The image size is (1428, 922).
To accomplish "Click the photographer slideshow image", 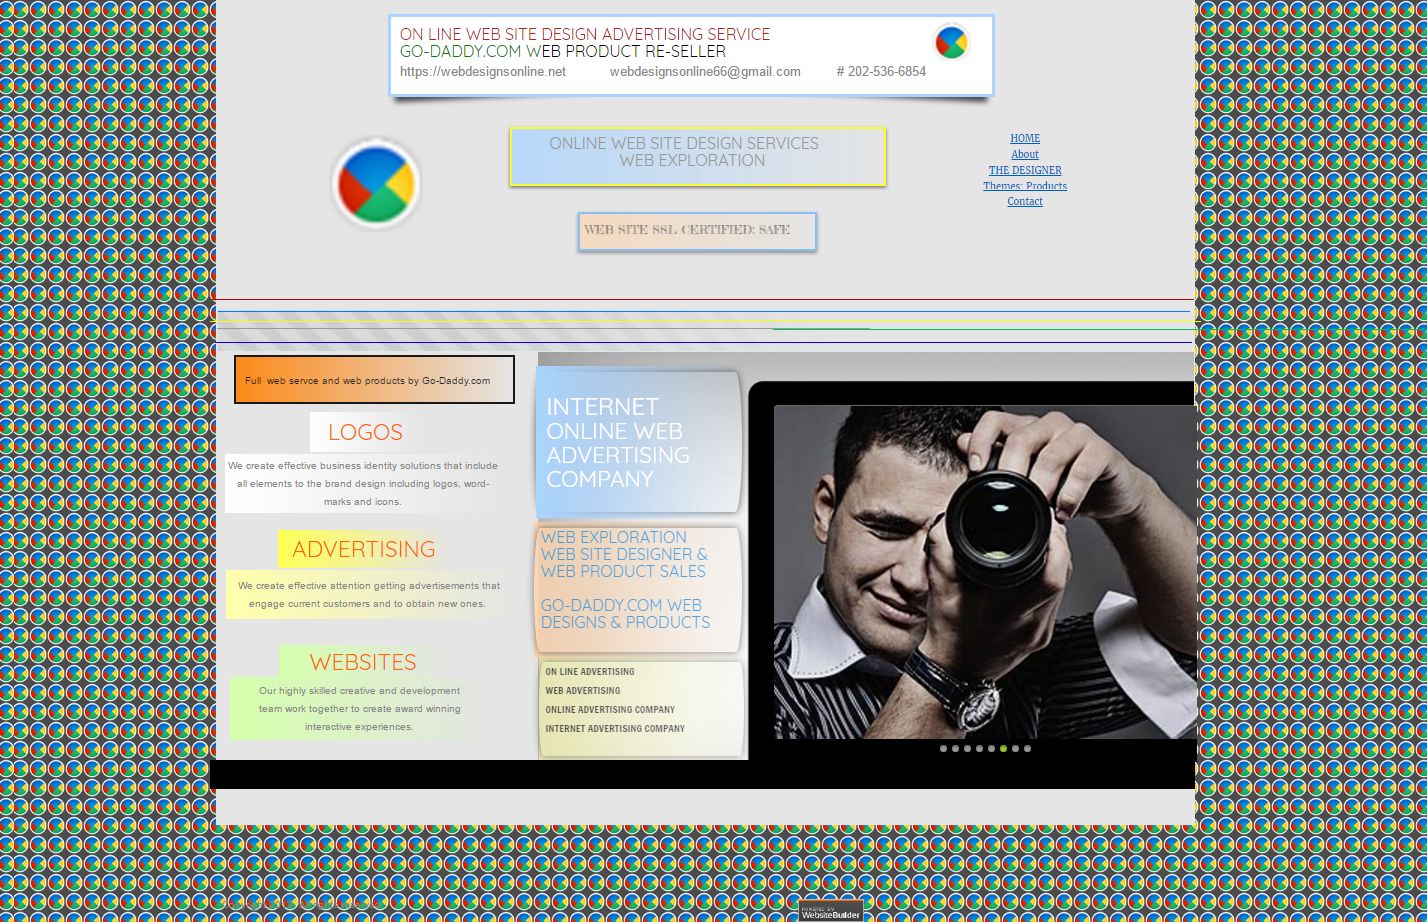I will (985, 572).
